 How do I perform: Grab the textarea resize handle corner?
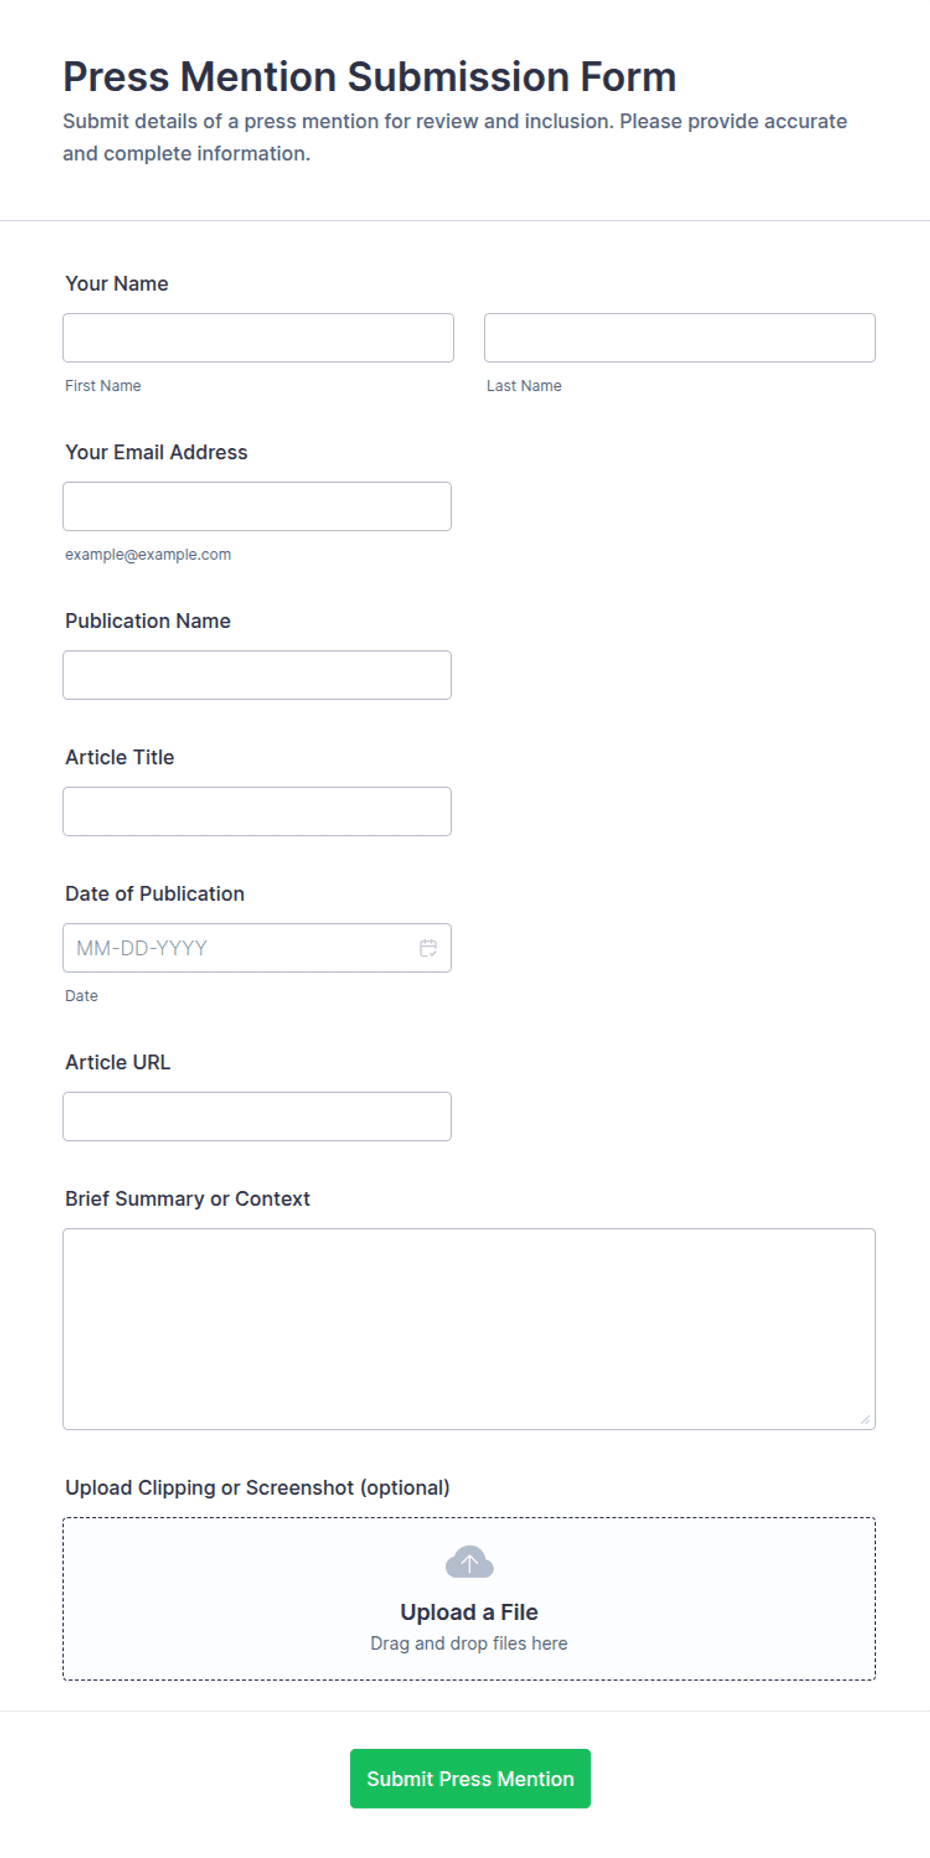(865, 1419)
